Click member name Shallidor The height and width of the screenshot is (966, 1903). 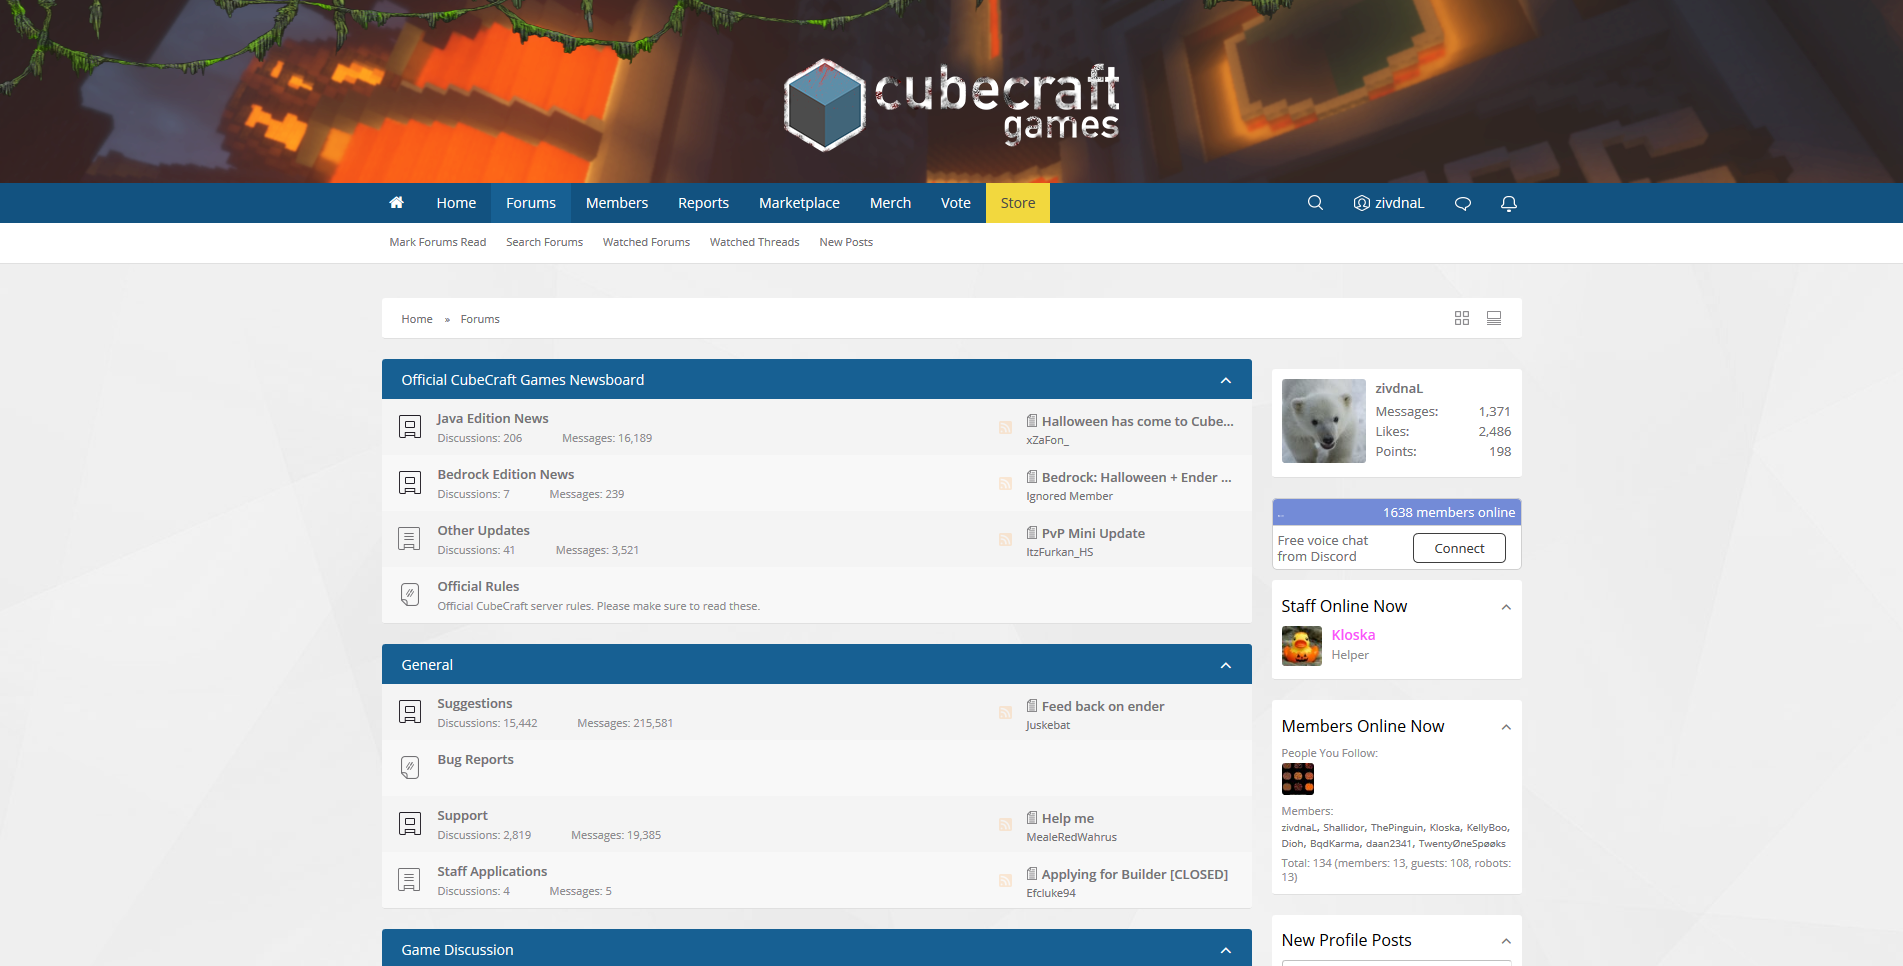coord(1343,828)
